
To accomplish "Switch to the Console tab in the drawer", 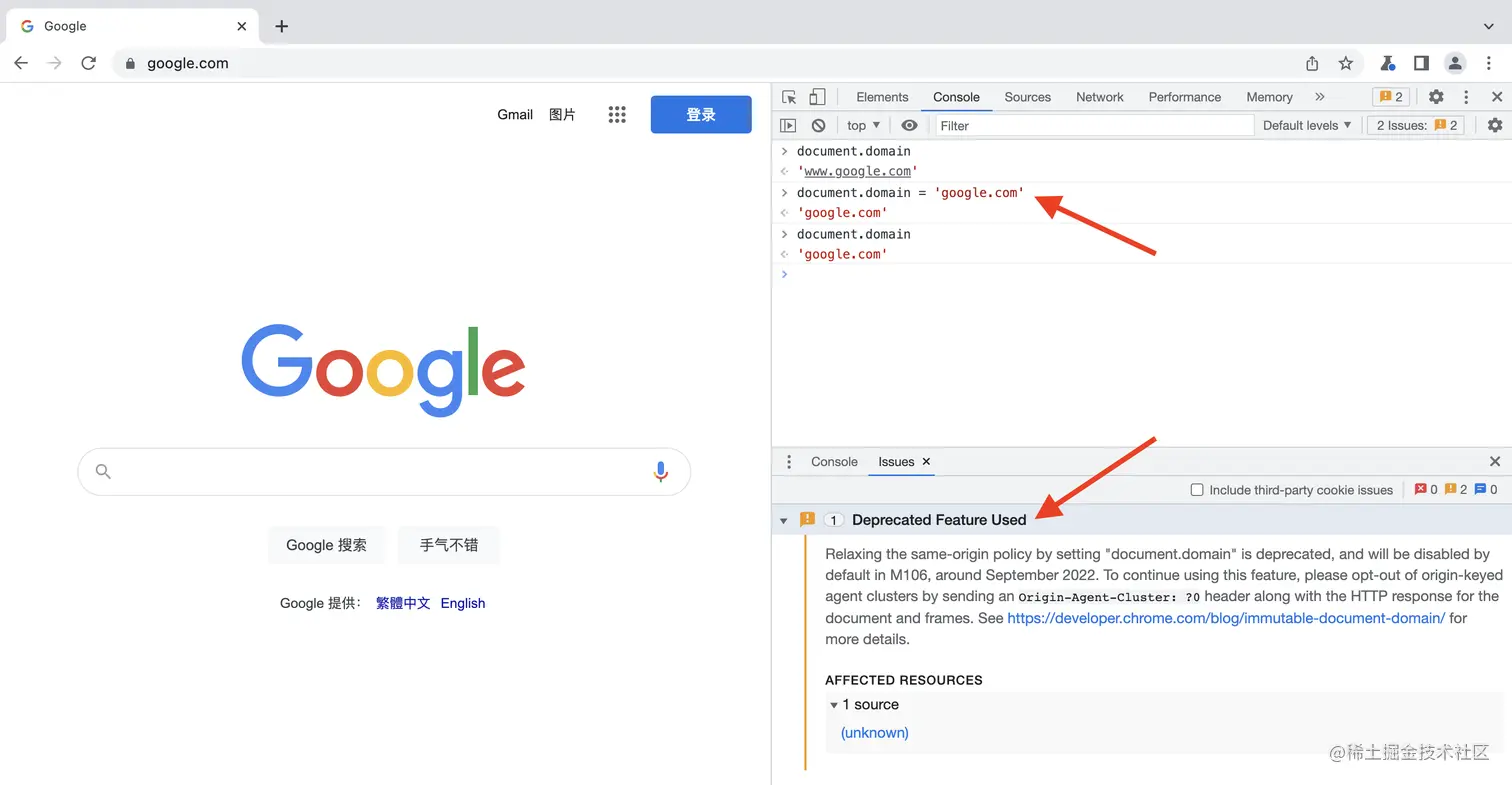I will 834,462.
